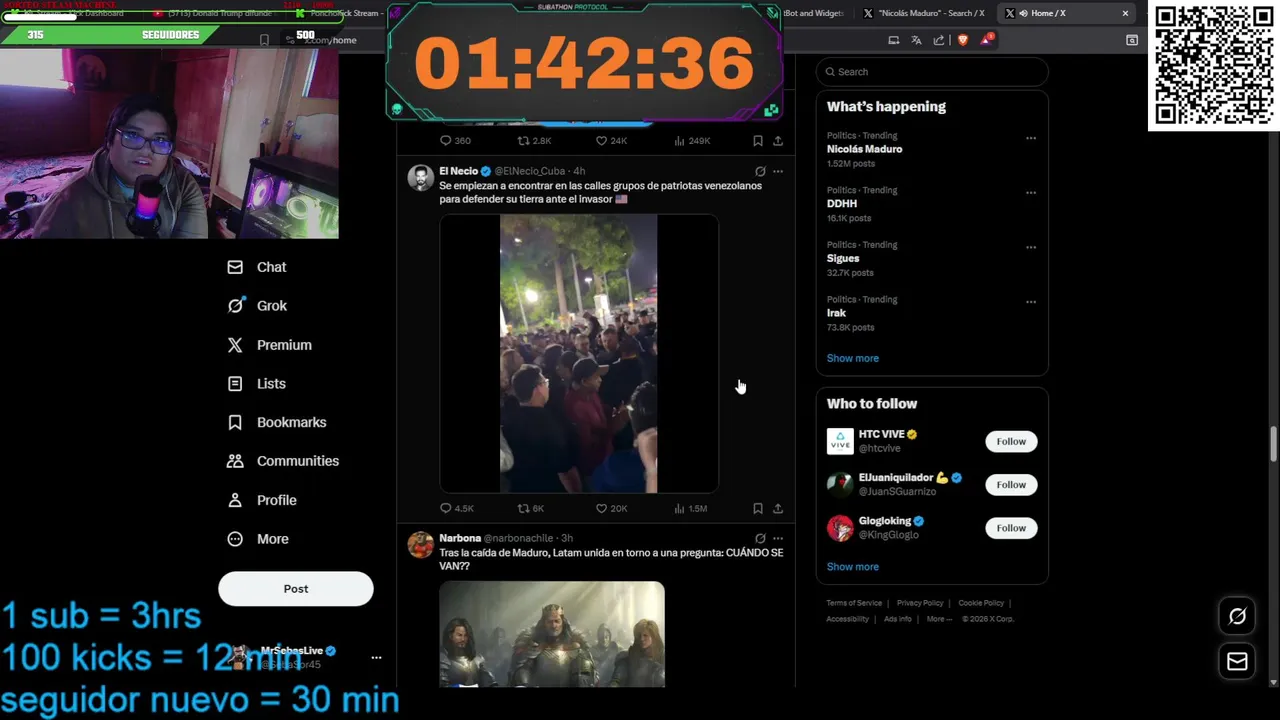Open Chat from the X sidebar
This screenshot has height=720, width=1280.
coord(258,267)
